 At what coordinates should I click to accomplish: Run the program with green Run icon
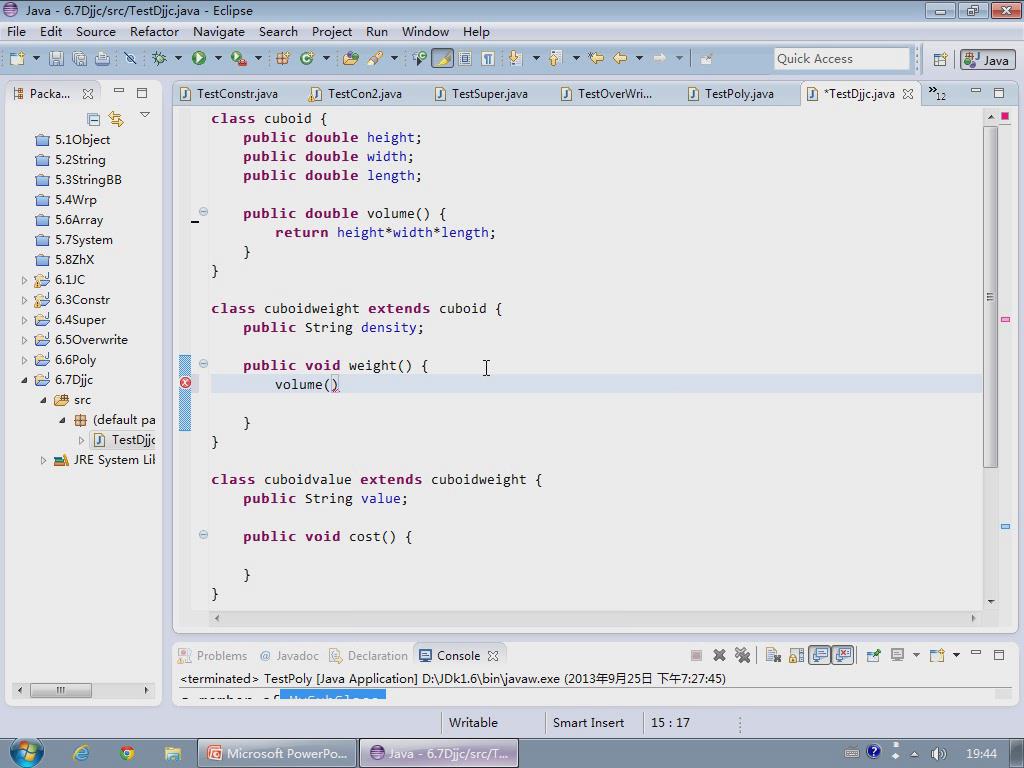point(199,59)
